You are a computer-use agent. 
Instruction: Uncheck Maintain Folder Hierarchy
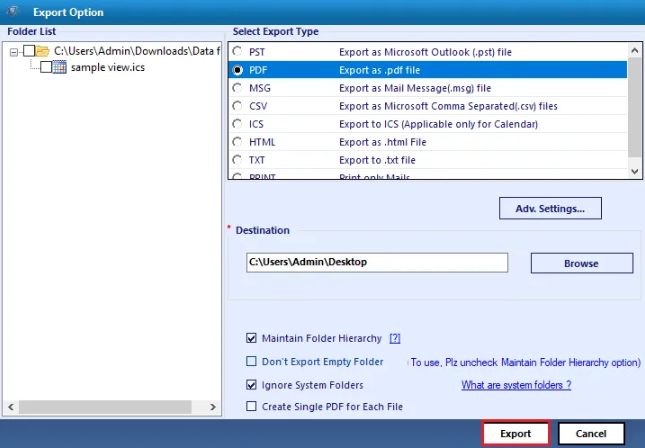point(252,338)
